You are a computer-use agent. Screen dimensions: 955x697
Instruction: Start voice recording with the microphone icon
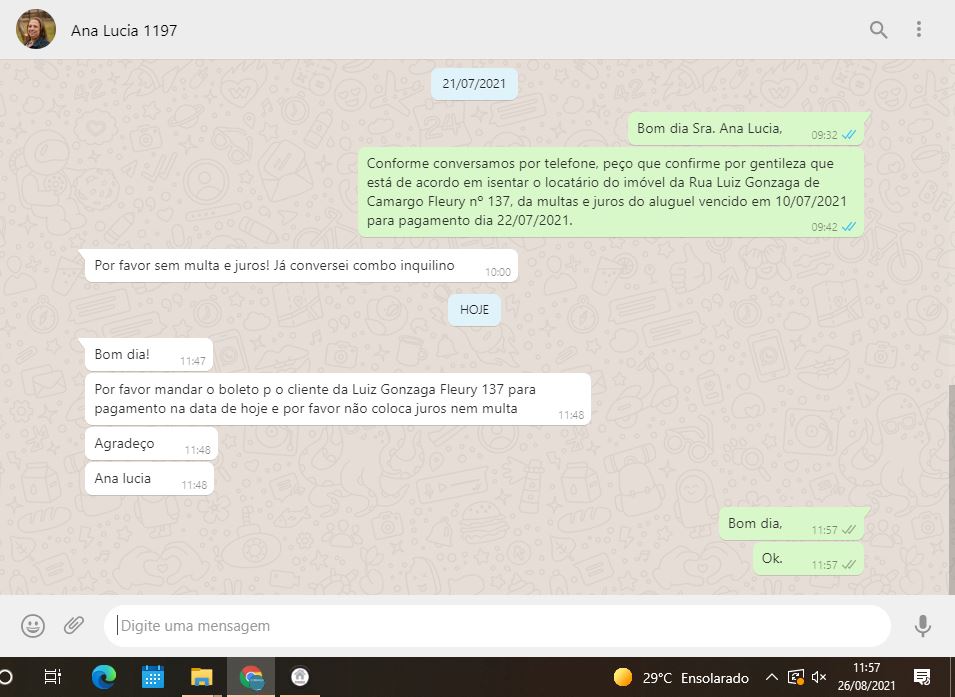click(x=922, y=626)
